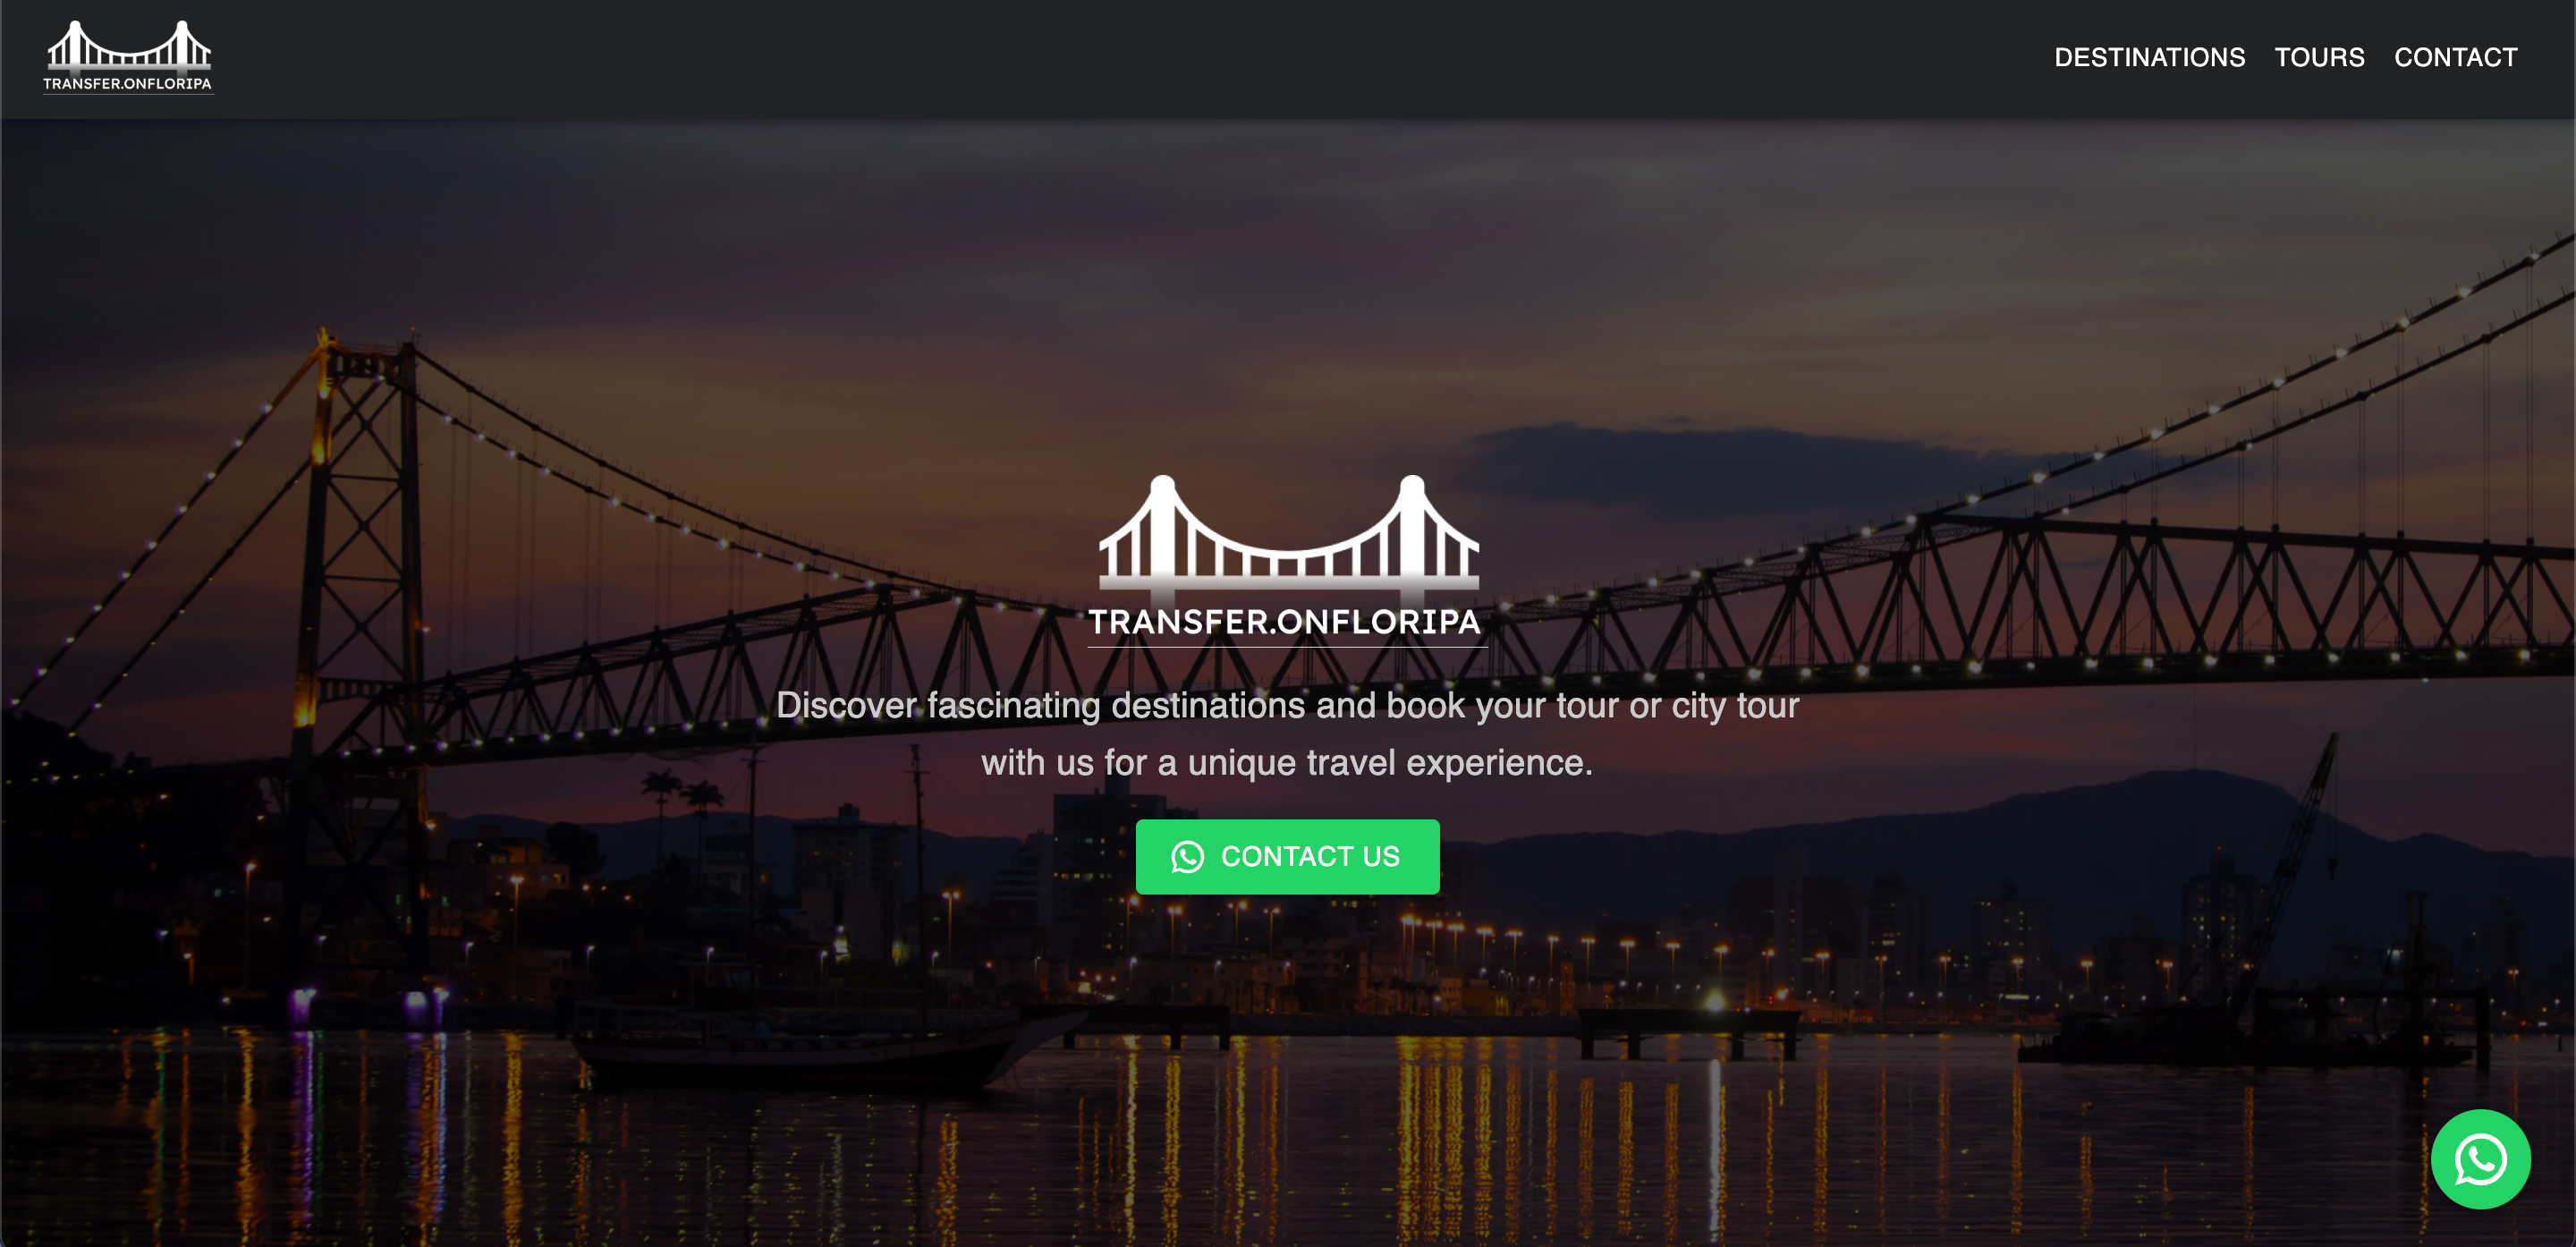
Task: Click the left tower of center bridge logo
Action: (x=1162, y=525)
